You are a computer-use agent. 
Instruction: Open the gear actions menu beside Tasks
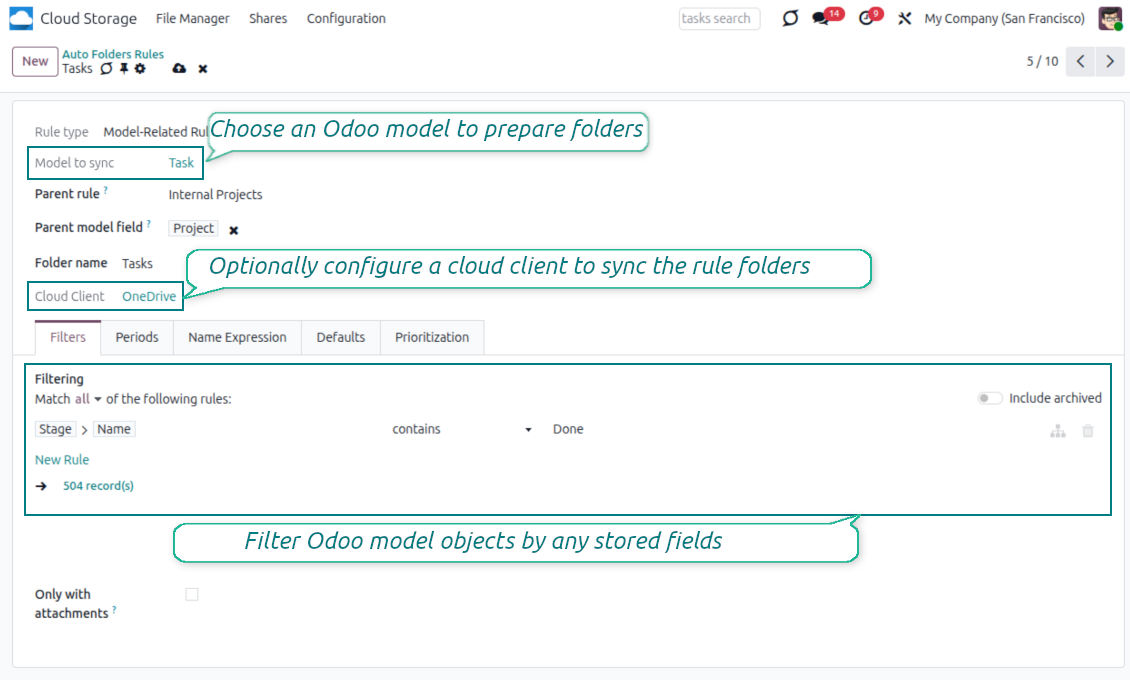[x=140, y=69]
